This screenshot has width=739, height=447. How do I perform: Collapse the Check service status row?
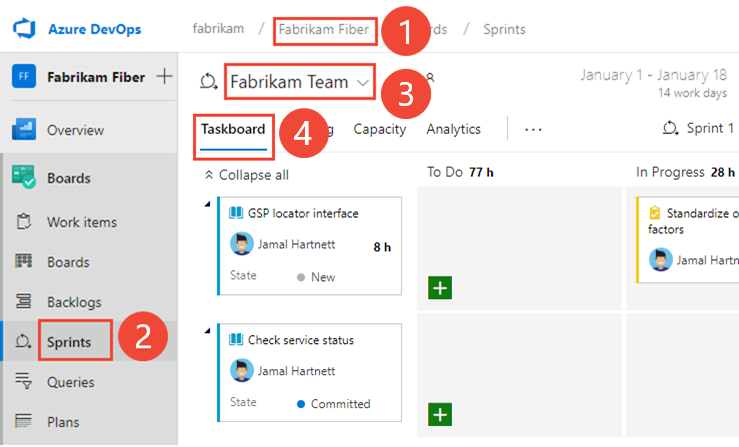point(207,331)
